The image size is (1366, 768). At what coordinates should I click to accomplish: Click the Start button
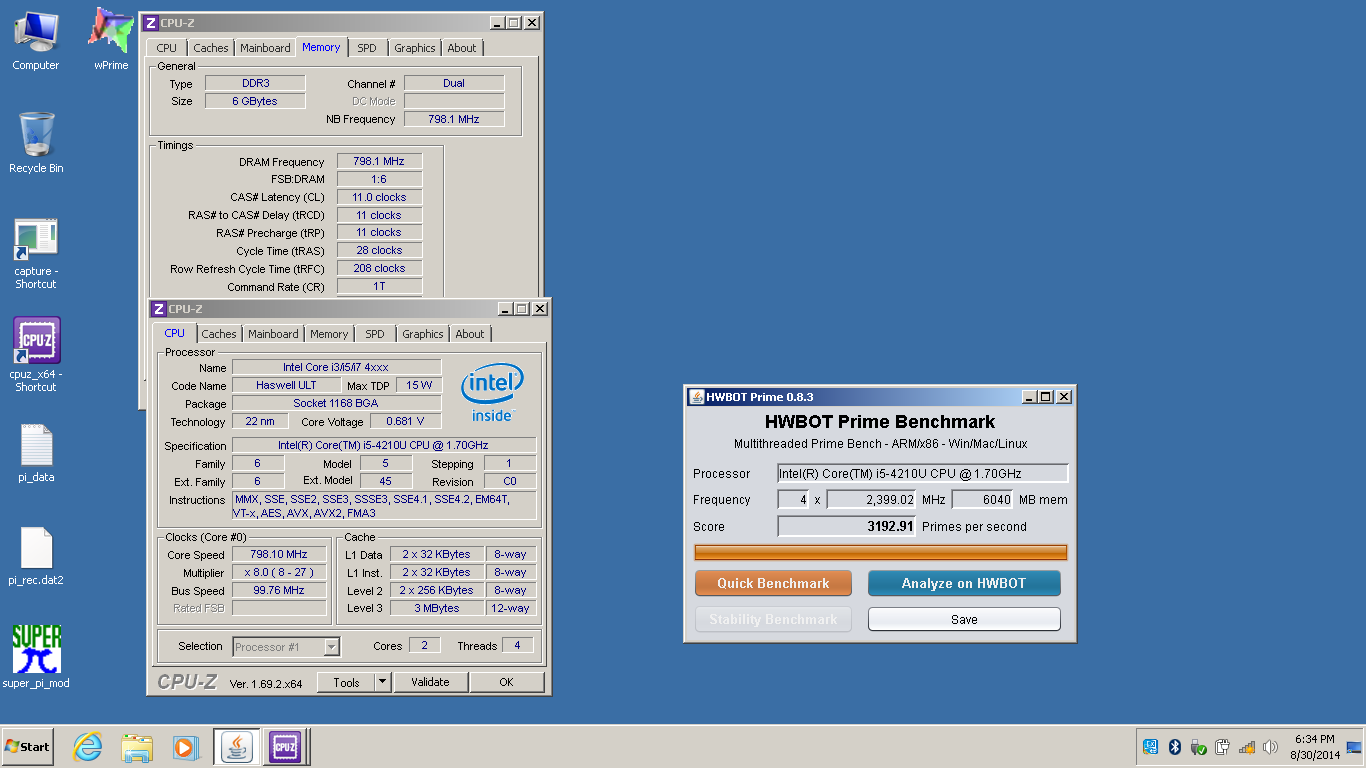[27, 746]
